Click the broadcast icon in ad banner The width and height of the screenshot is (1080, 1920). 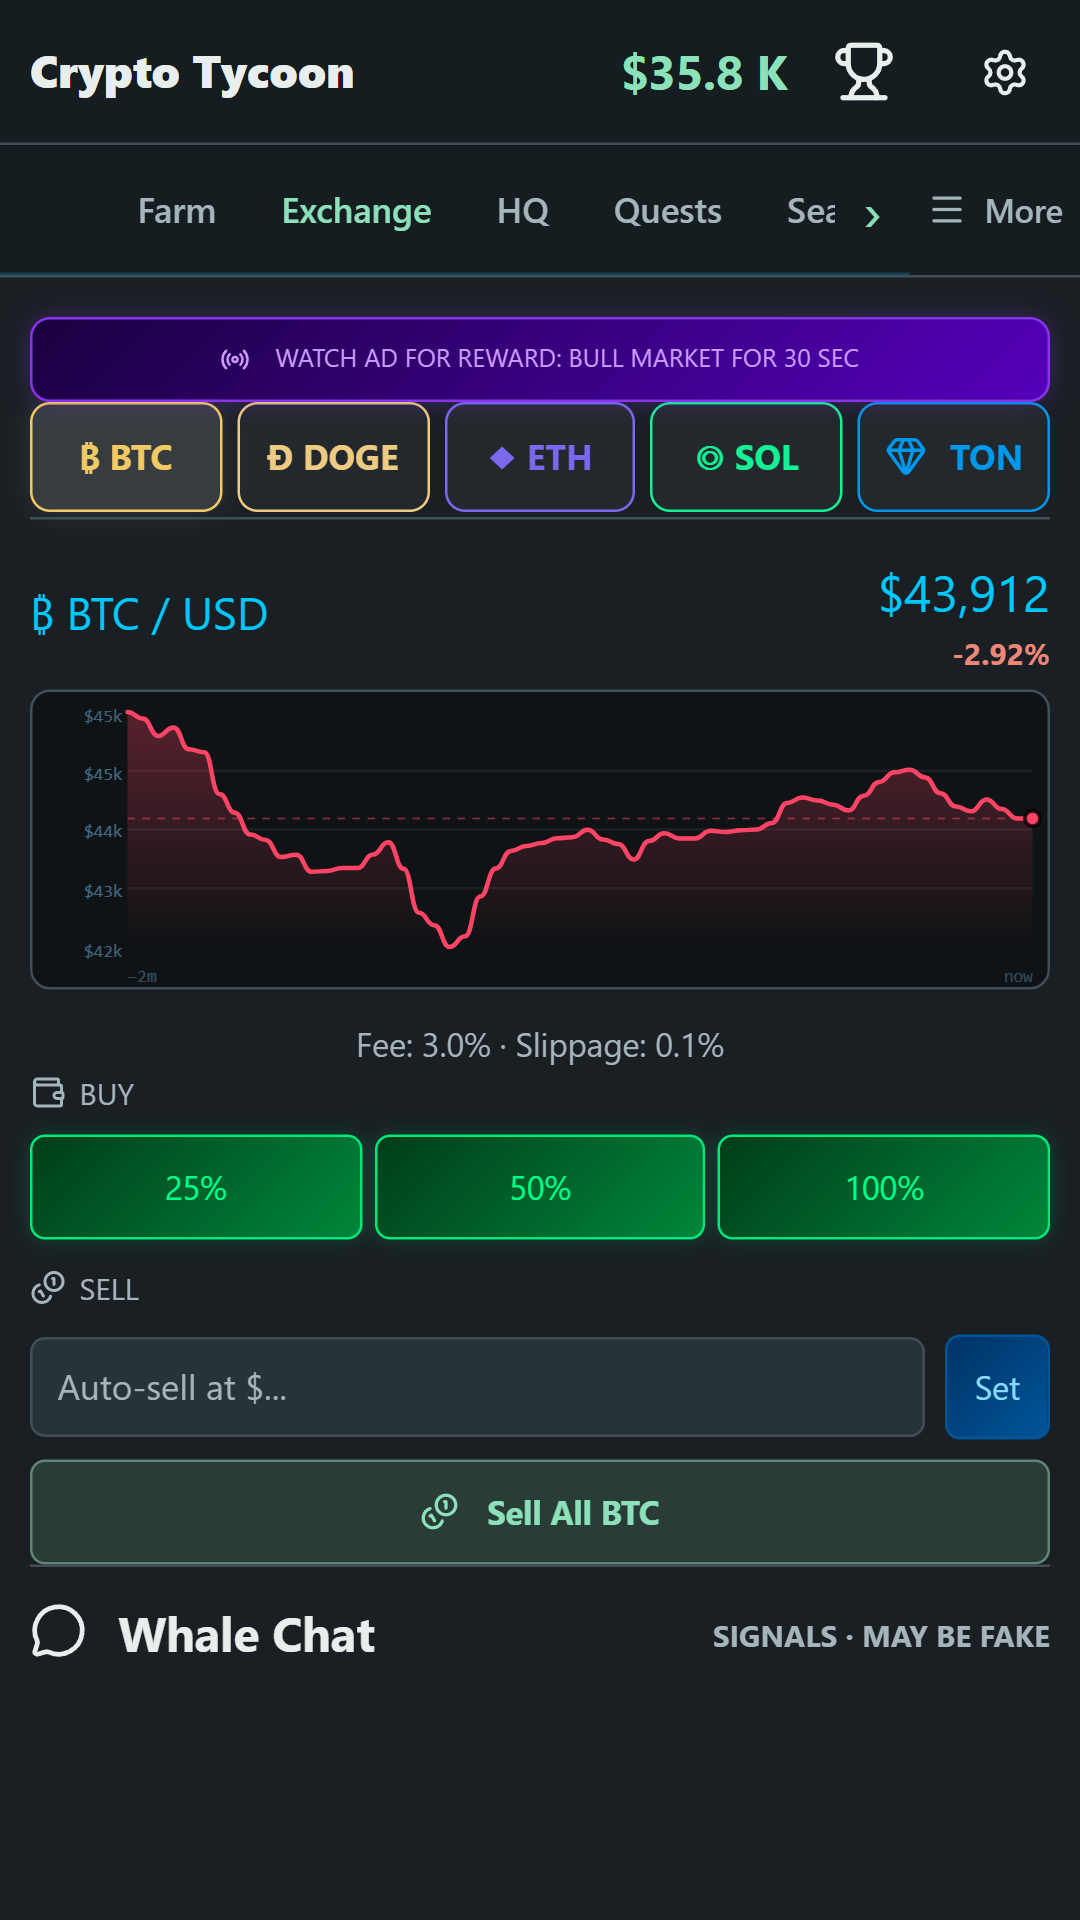click(235, 359)
